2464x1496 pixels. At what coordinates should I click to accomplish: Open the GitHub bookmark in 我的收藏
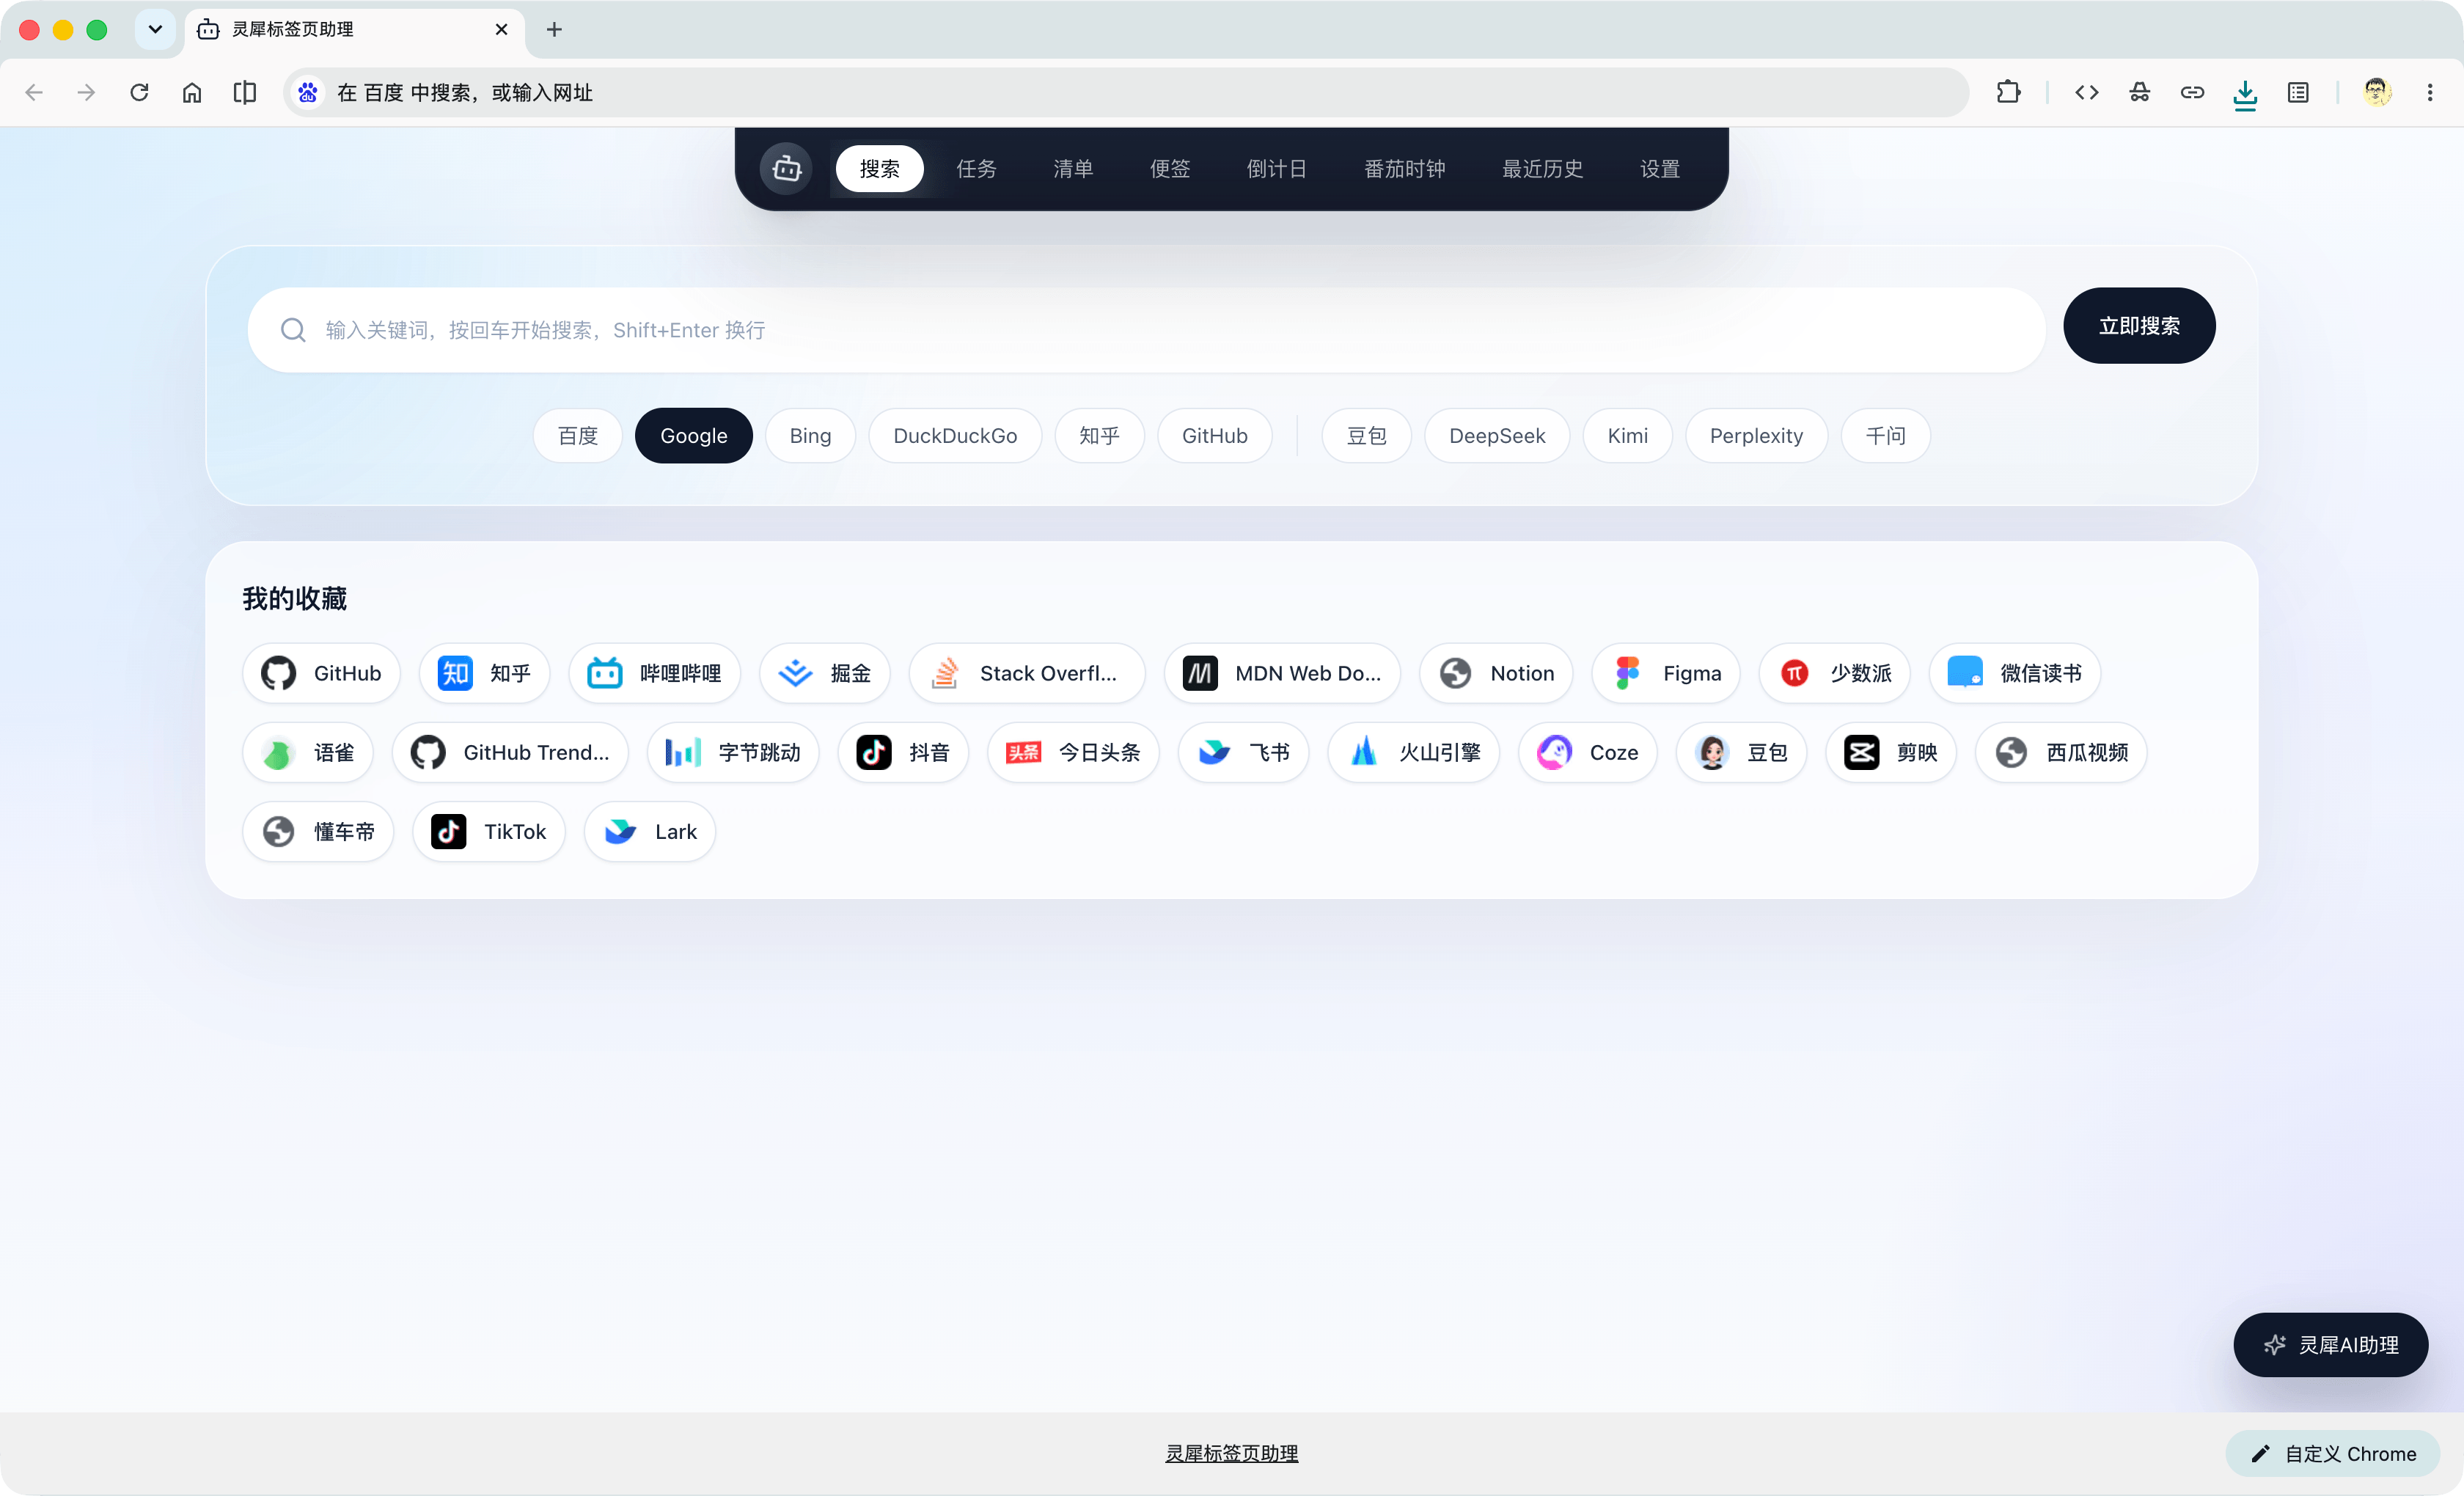point(321,673)
